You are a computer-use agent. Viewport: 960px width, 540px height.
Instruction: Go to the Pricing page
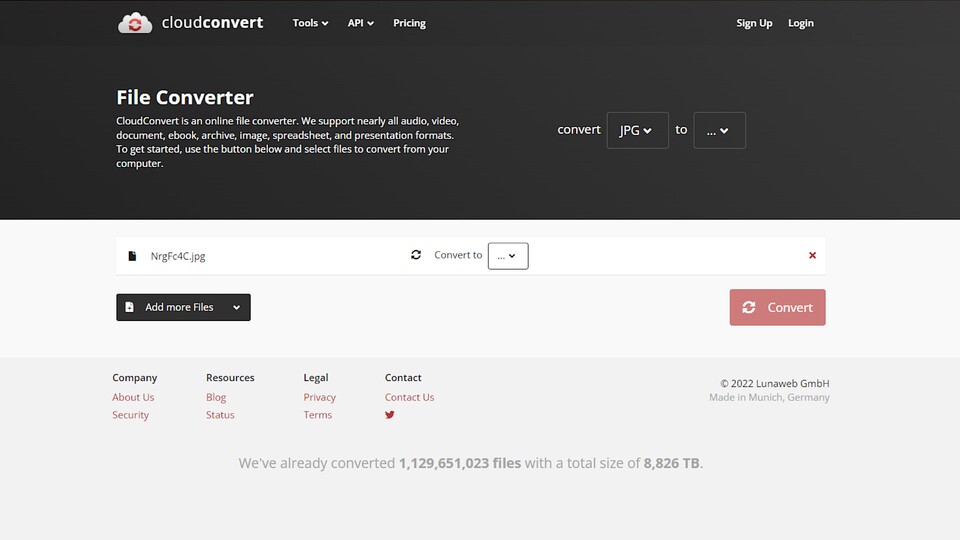(x=409, y=23)
